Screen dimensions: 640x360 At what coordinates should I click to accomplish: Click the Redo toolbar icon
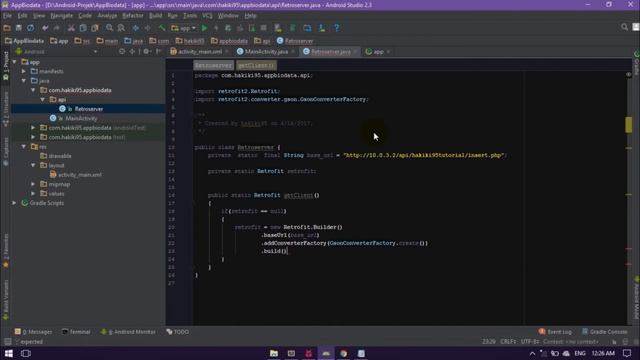56,28
